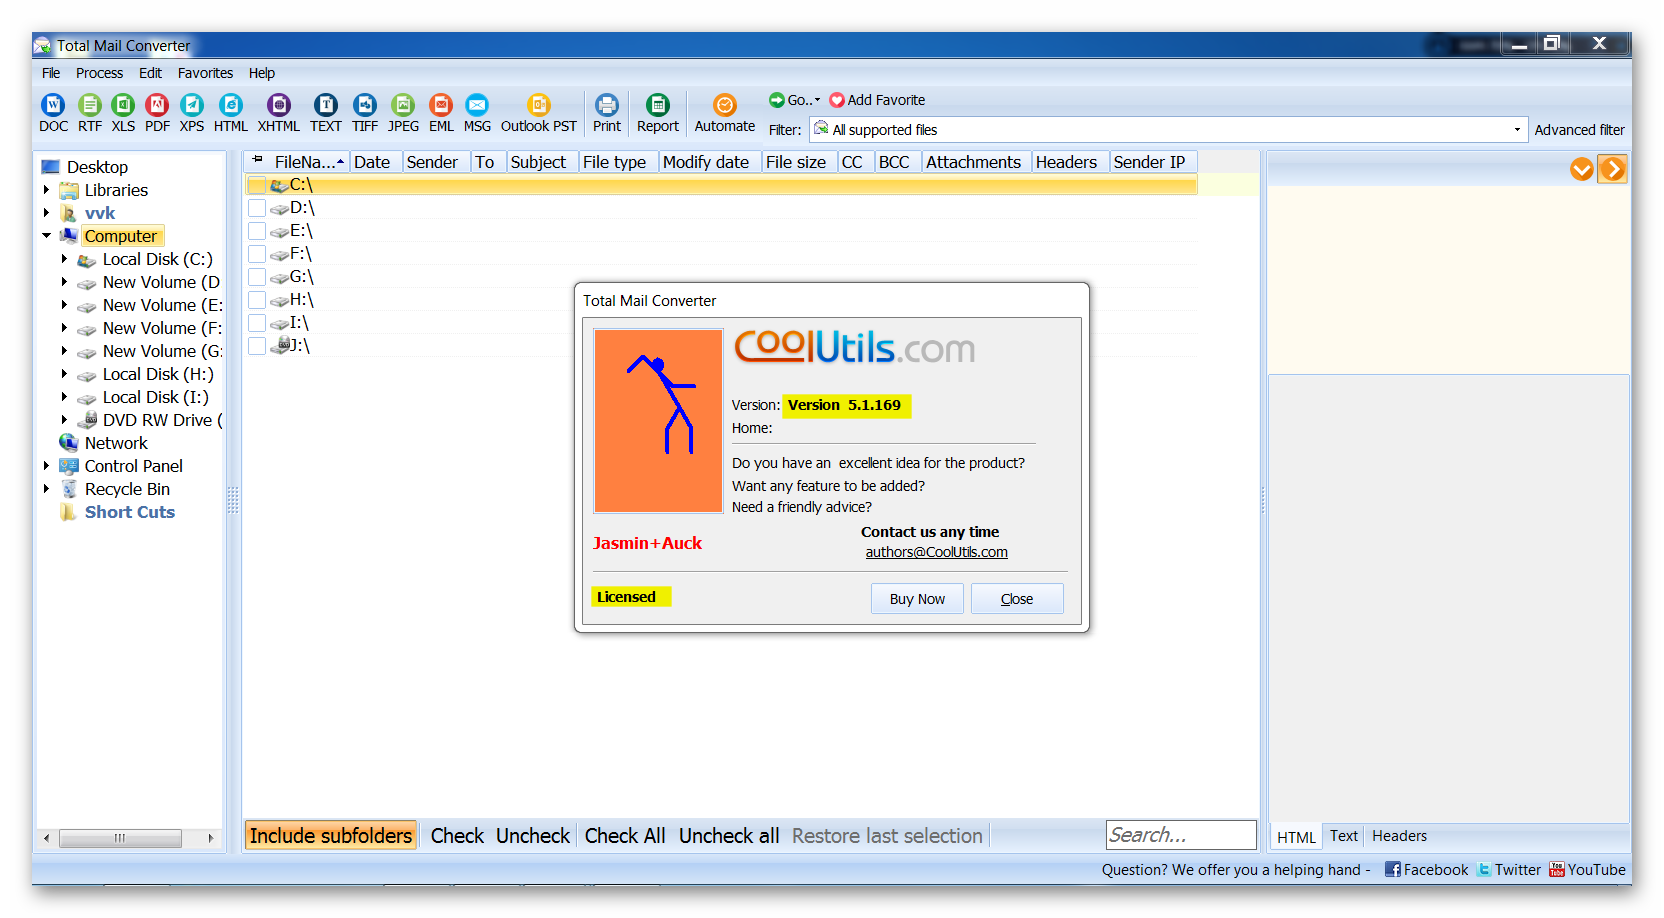Check the I:\ drive checkbox
This screenshot has width=1664, height=918.
pyautogui.click(x=257, y=323)
